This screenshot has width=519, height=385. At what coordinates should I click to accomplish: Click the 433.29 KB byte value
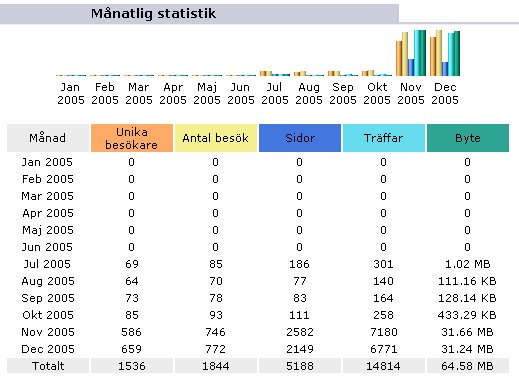467,315
